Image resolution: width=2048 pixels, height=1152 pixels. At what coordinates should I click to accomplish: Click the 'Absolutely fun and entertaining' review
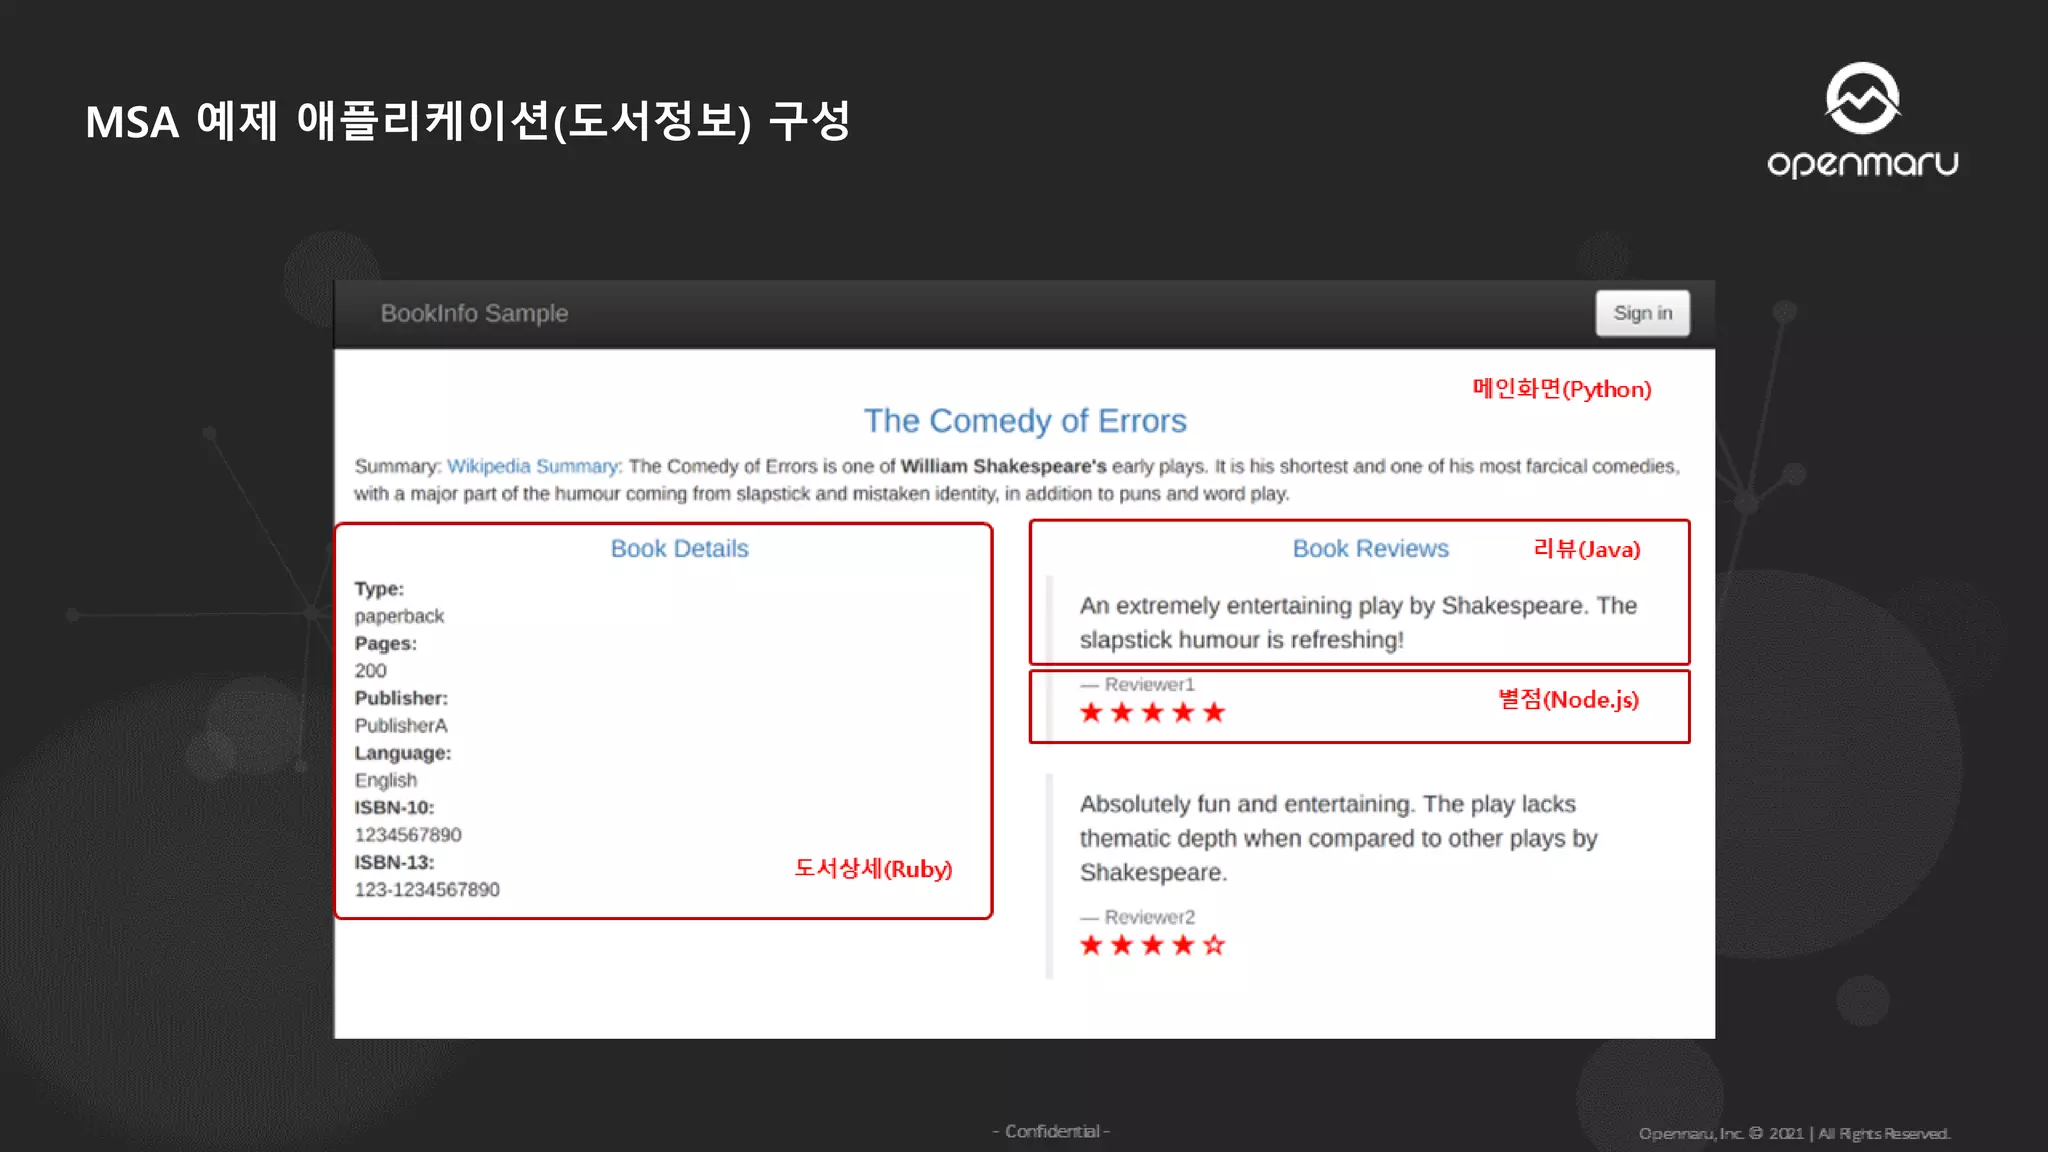[x=1338, y=838]
